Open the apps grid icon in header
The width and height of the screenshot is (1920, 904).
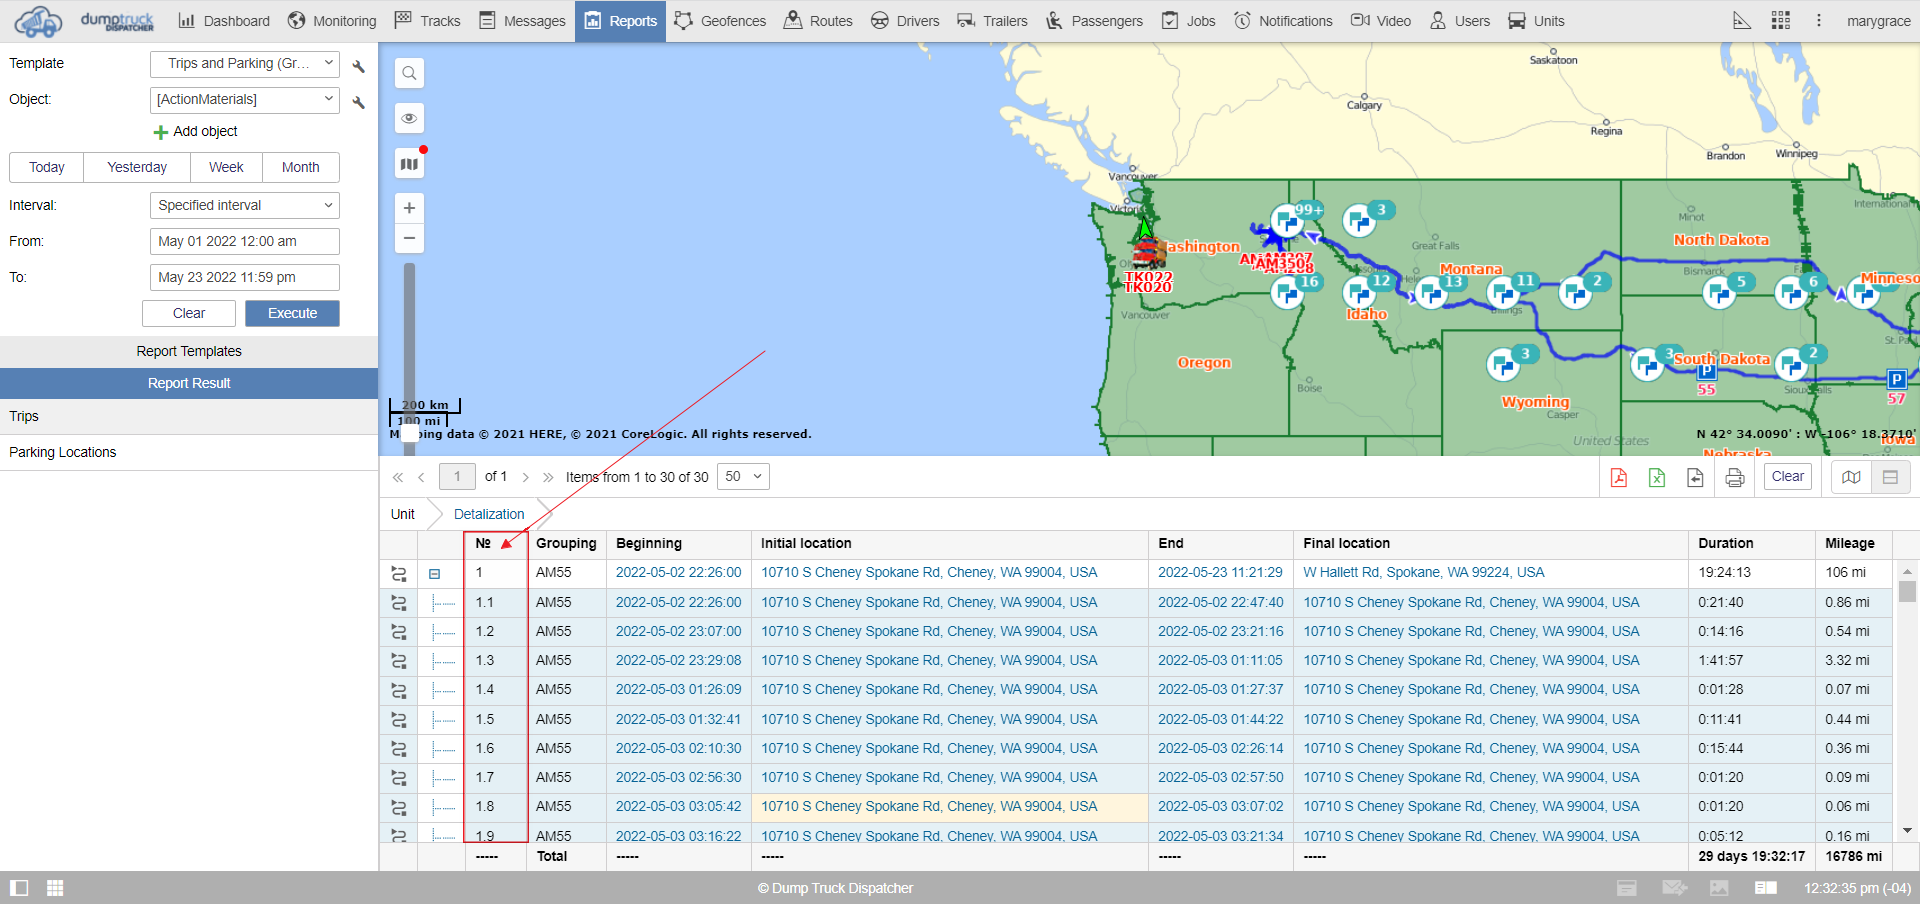1780,21
